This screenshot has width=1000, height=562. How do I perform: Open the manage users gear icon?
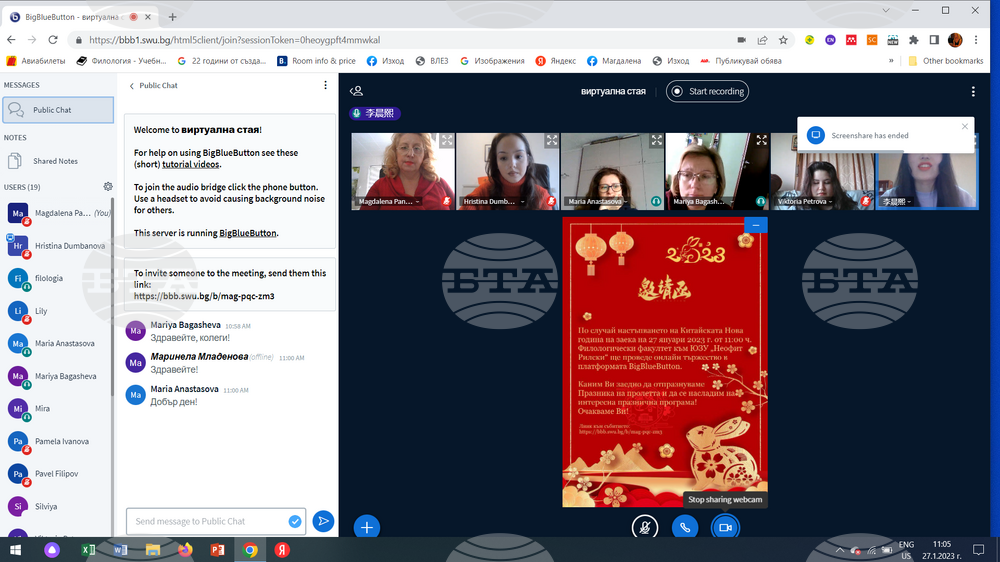click(108, 186)
